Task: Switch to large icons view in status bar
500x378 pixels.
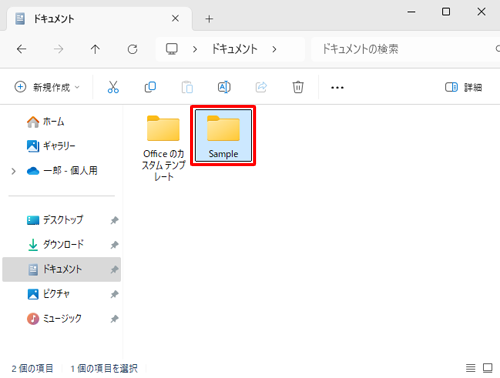Action: coord(488,368)
